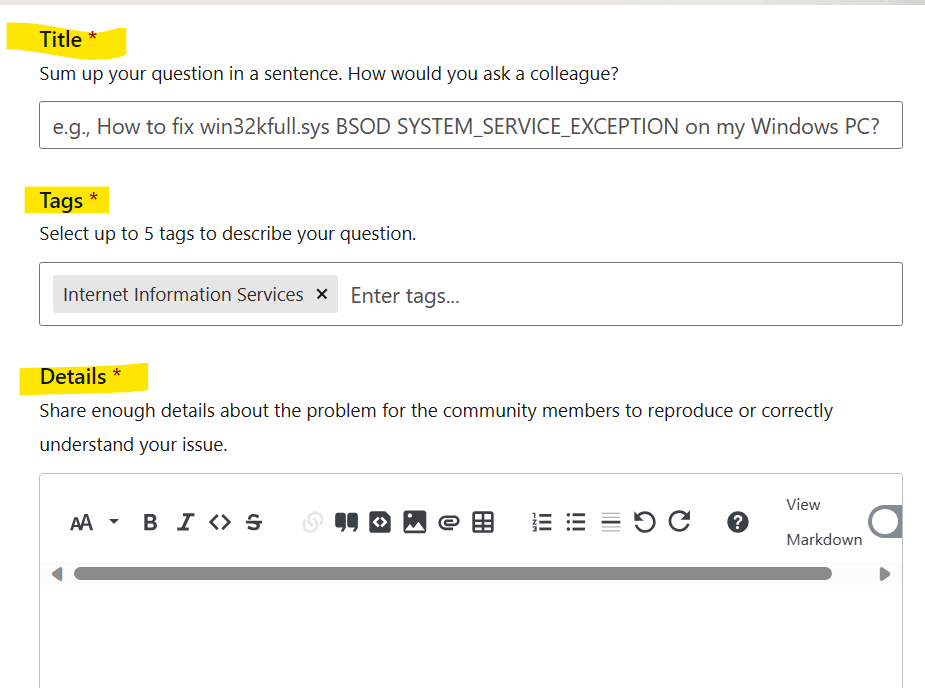Viewport: 925px width, 688px height.
Task: Undo the last edit
Action: 644,522
